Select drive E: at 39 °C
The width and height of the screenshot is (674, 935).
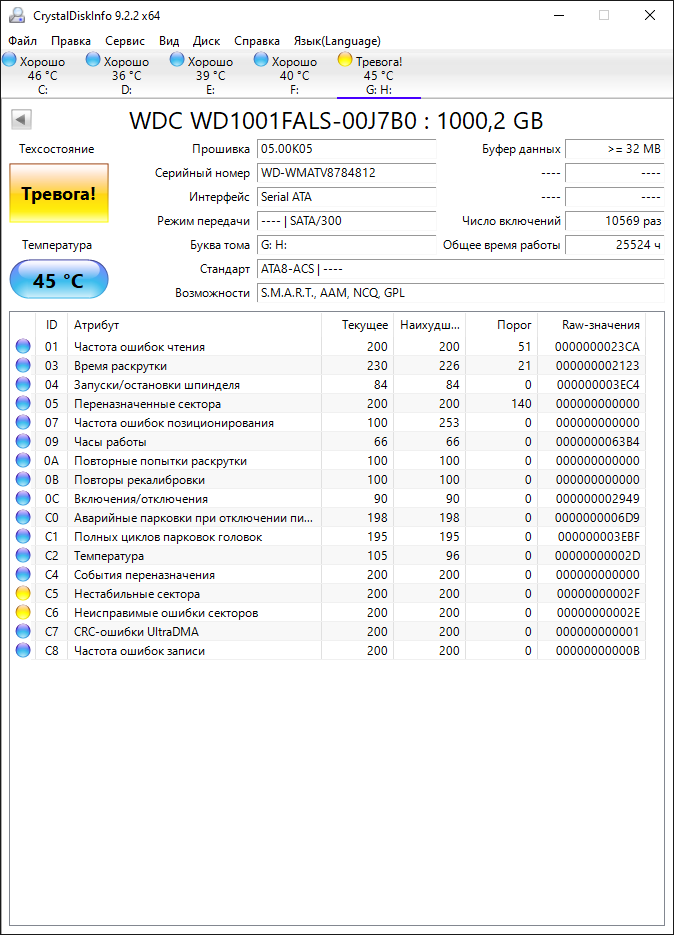tap(211, 75)
